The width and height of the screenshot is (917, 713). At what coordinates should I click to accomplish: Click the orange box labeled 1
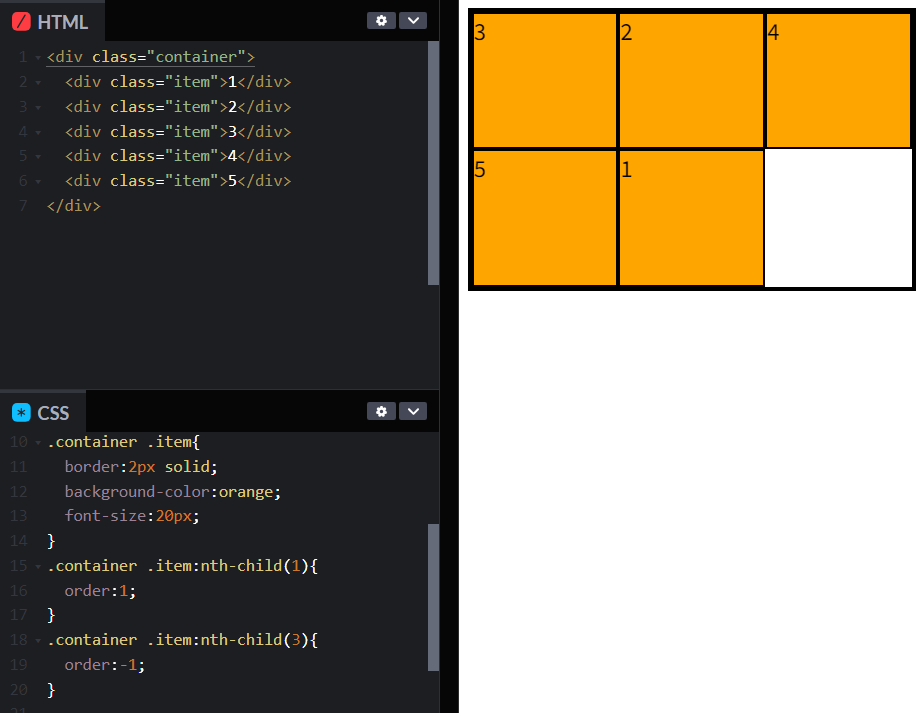(x=691, y=218)
